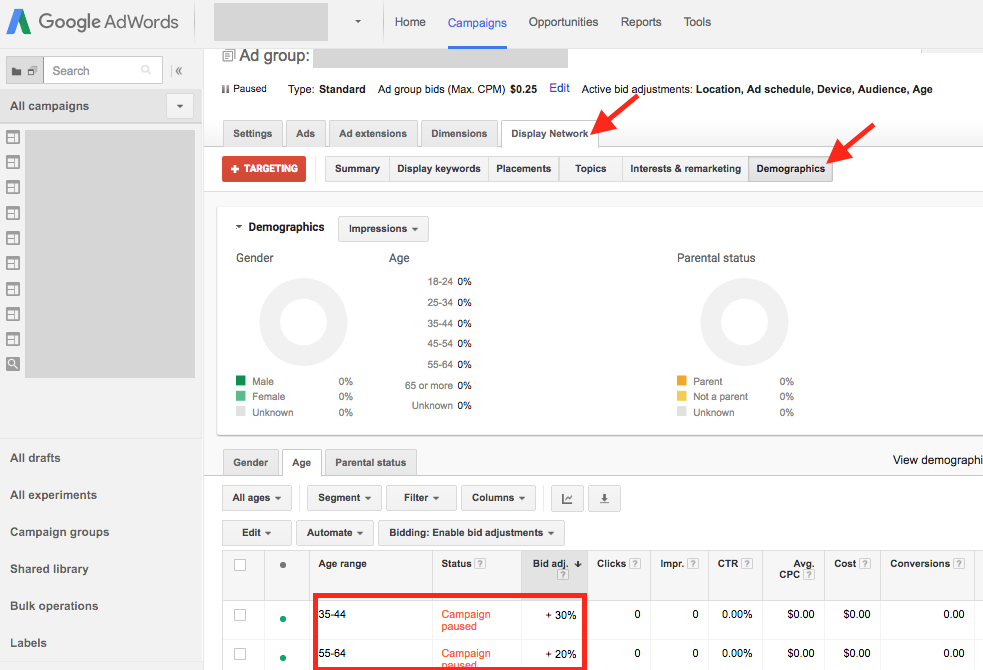
Task: Collapse the left sidebar with double chevron
Action: pos(178,71)
